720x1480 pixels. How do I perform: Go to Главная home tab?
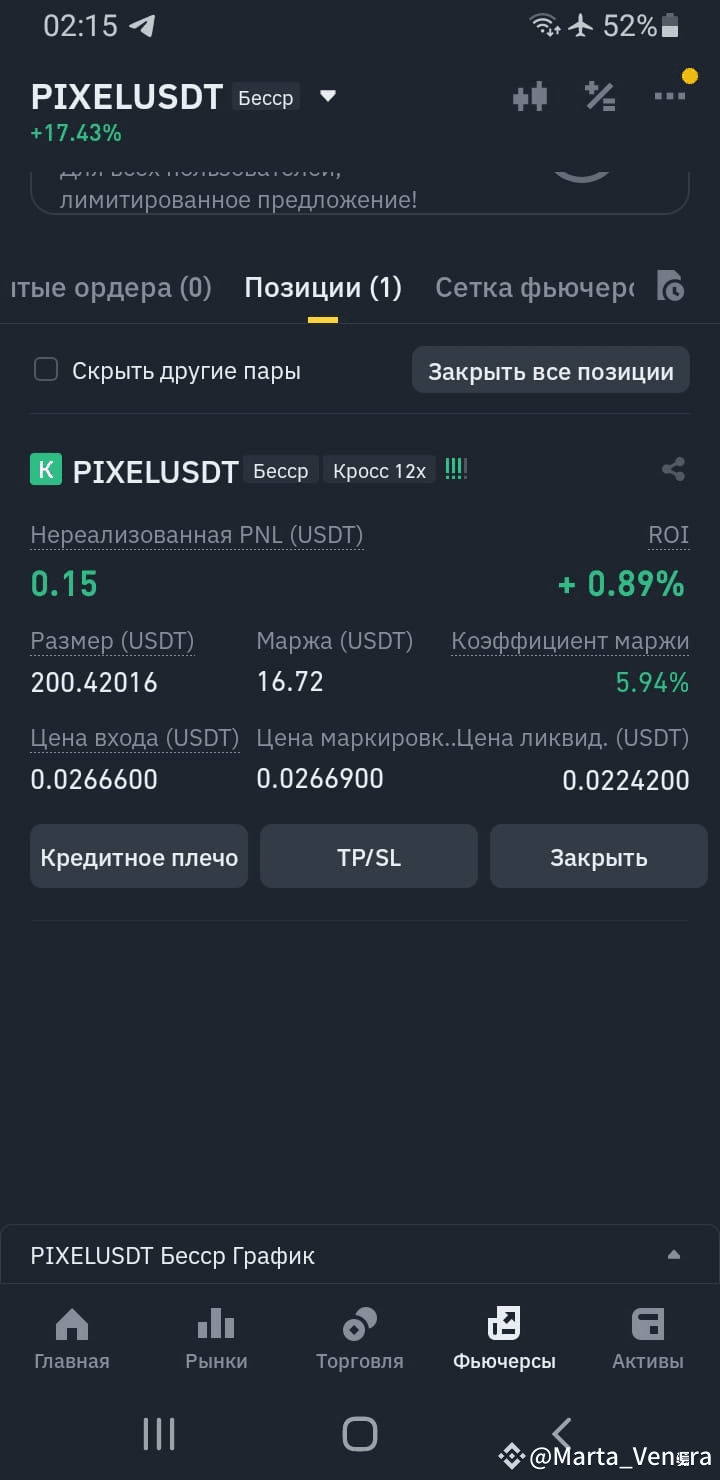pyautogui.click(x=72, y=1339)
